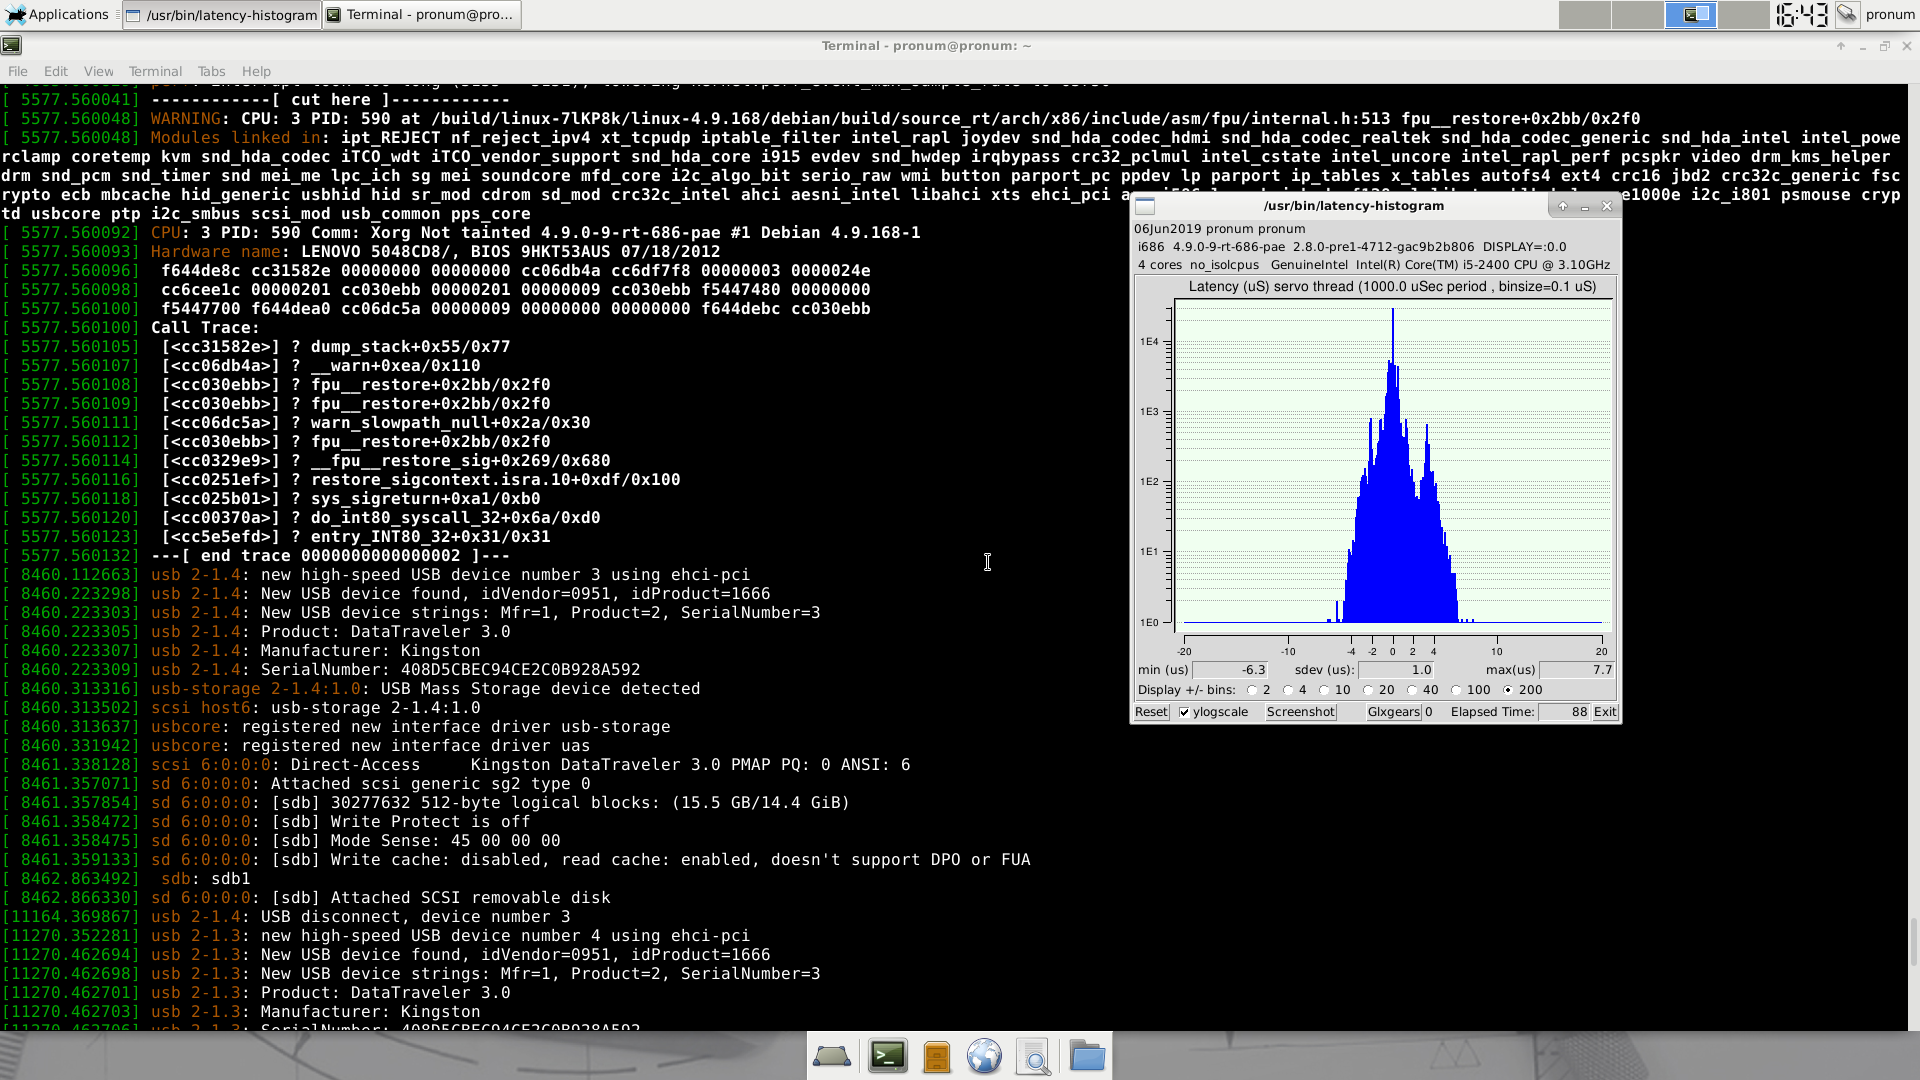Open the Show Desktop dock icon
The height and width of the screenshot is (1080, 1920).
(x=832, y=1056)
